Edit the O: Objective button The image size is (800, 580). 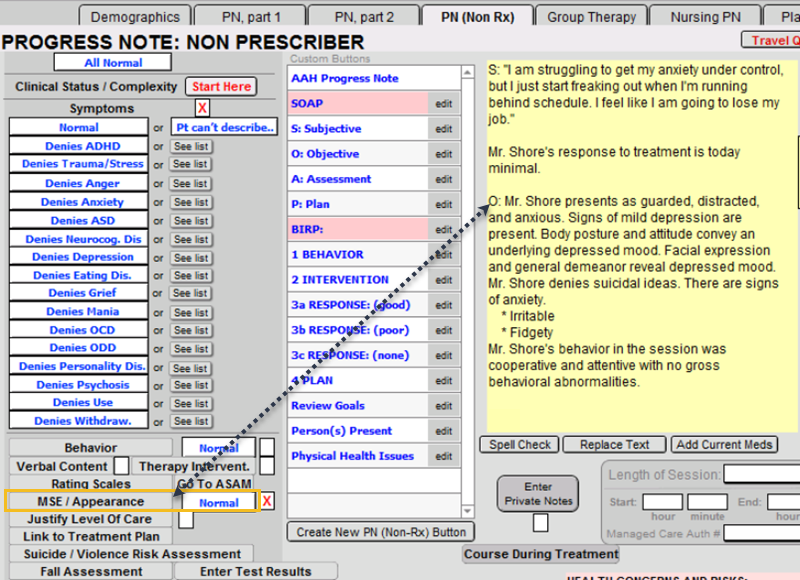pyautogui.click(x=443, y=154)
